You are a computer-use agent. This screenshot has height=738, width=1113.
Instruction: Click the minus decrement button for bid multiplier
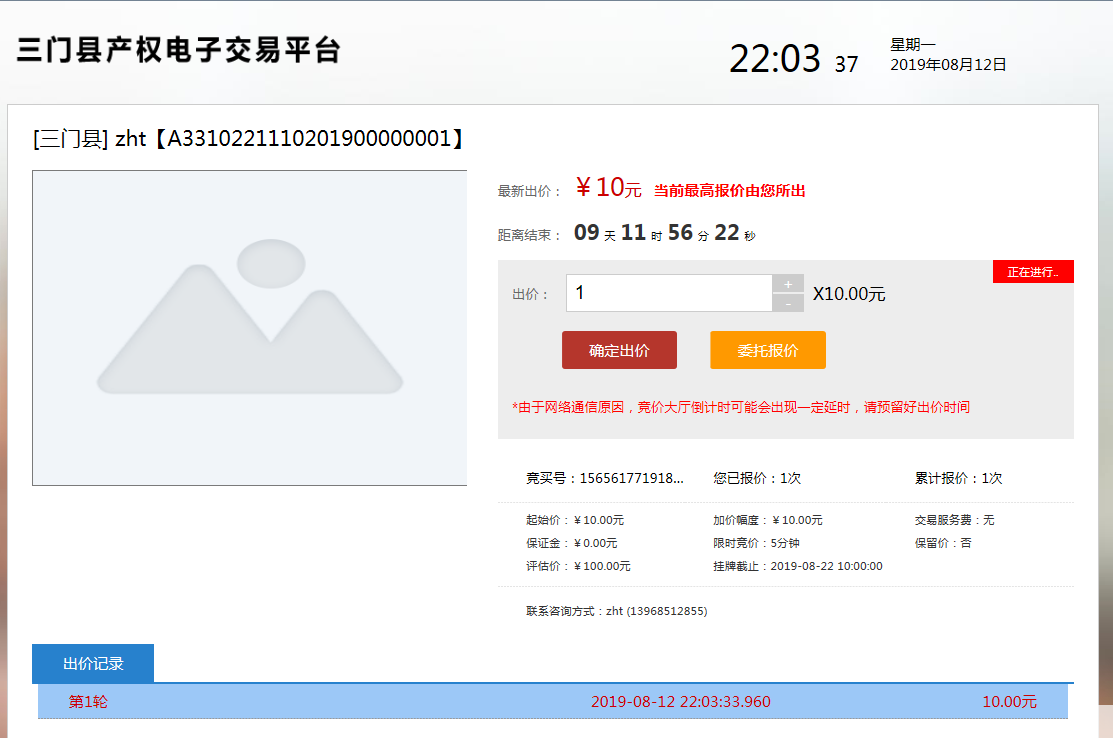coord(788,303)
